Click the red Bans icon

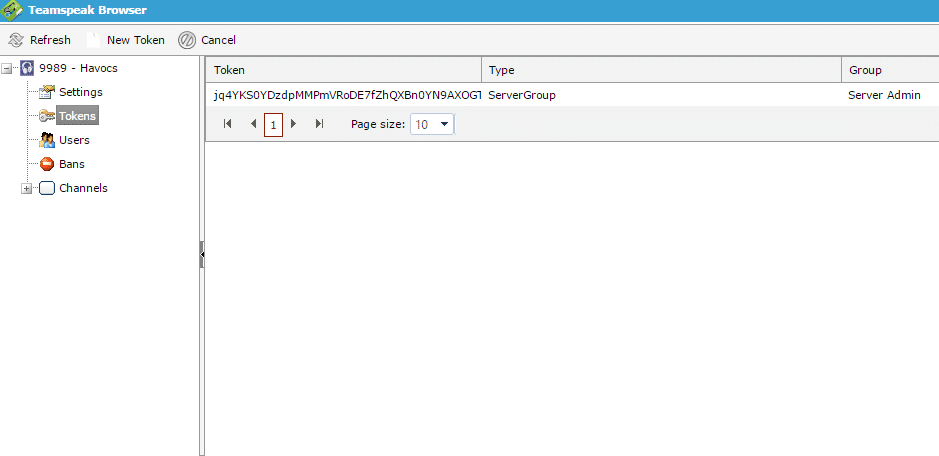47,164
